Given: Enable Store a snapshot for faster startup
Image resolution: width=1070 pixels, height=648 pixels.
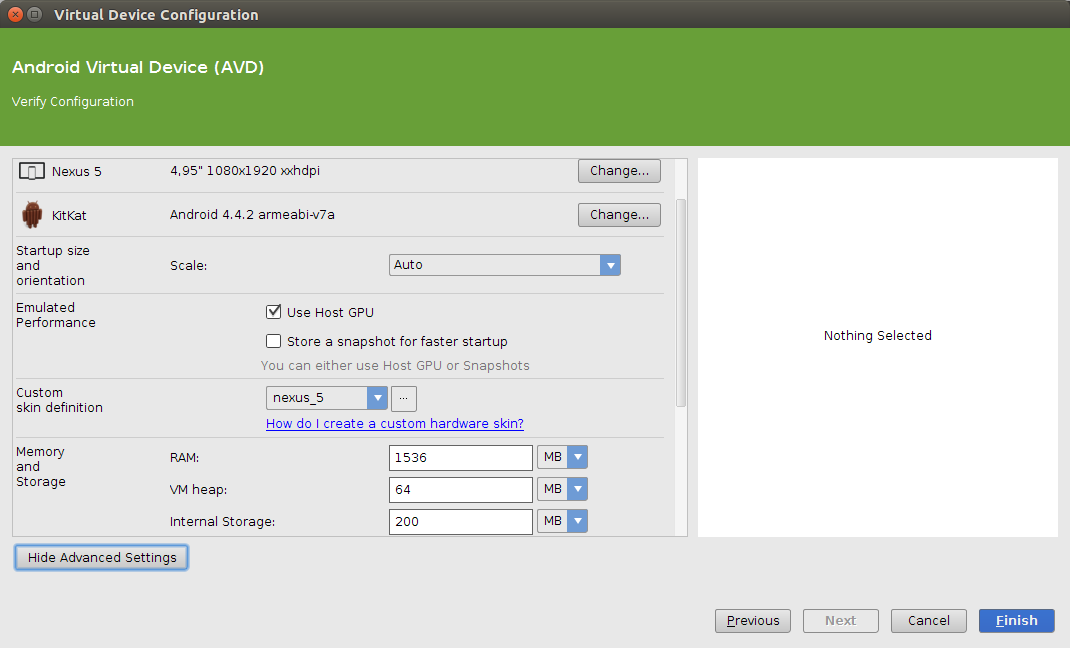Looking at the screenshot, I should 274,341.
